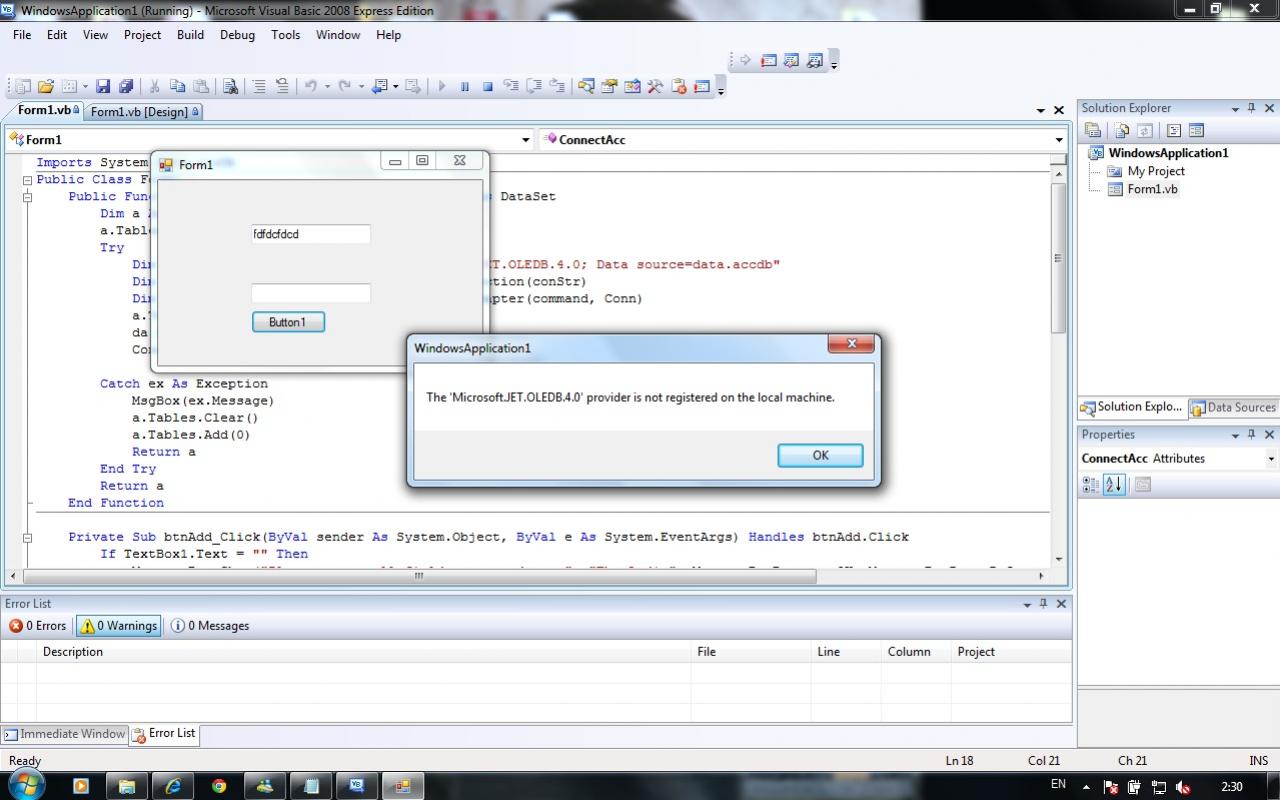Click the Toolbox wrench icon
1280x800 pixels.
[x=656, y=86]
